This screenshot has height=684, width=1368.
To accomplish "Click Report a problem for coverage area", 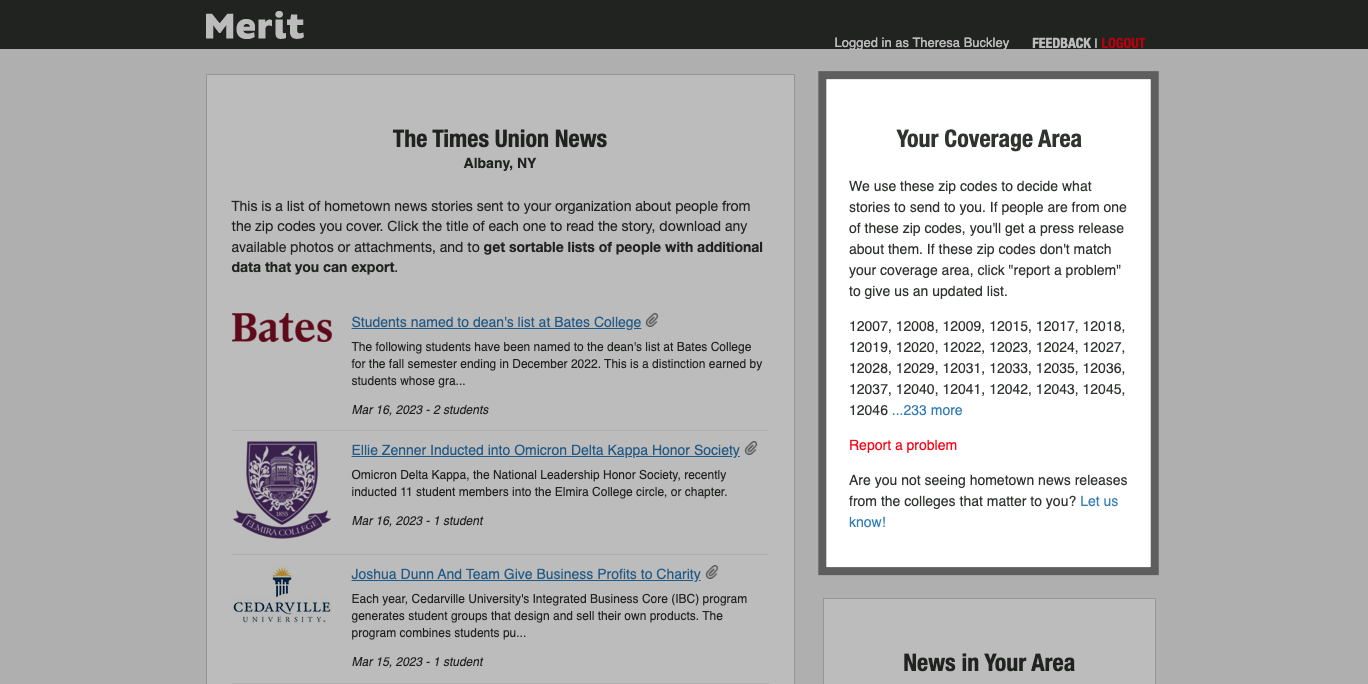I will point(903,445).
